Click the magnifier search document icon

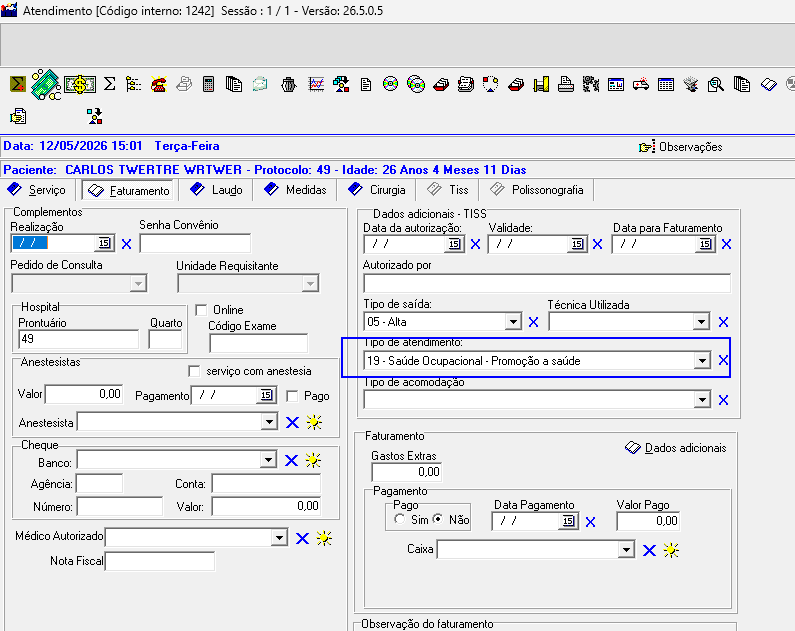point(716,84)
